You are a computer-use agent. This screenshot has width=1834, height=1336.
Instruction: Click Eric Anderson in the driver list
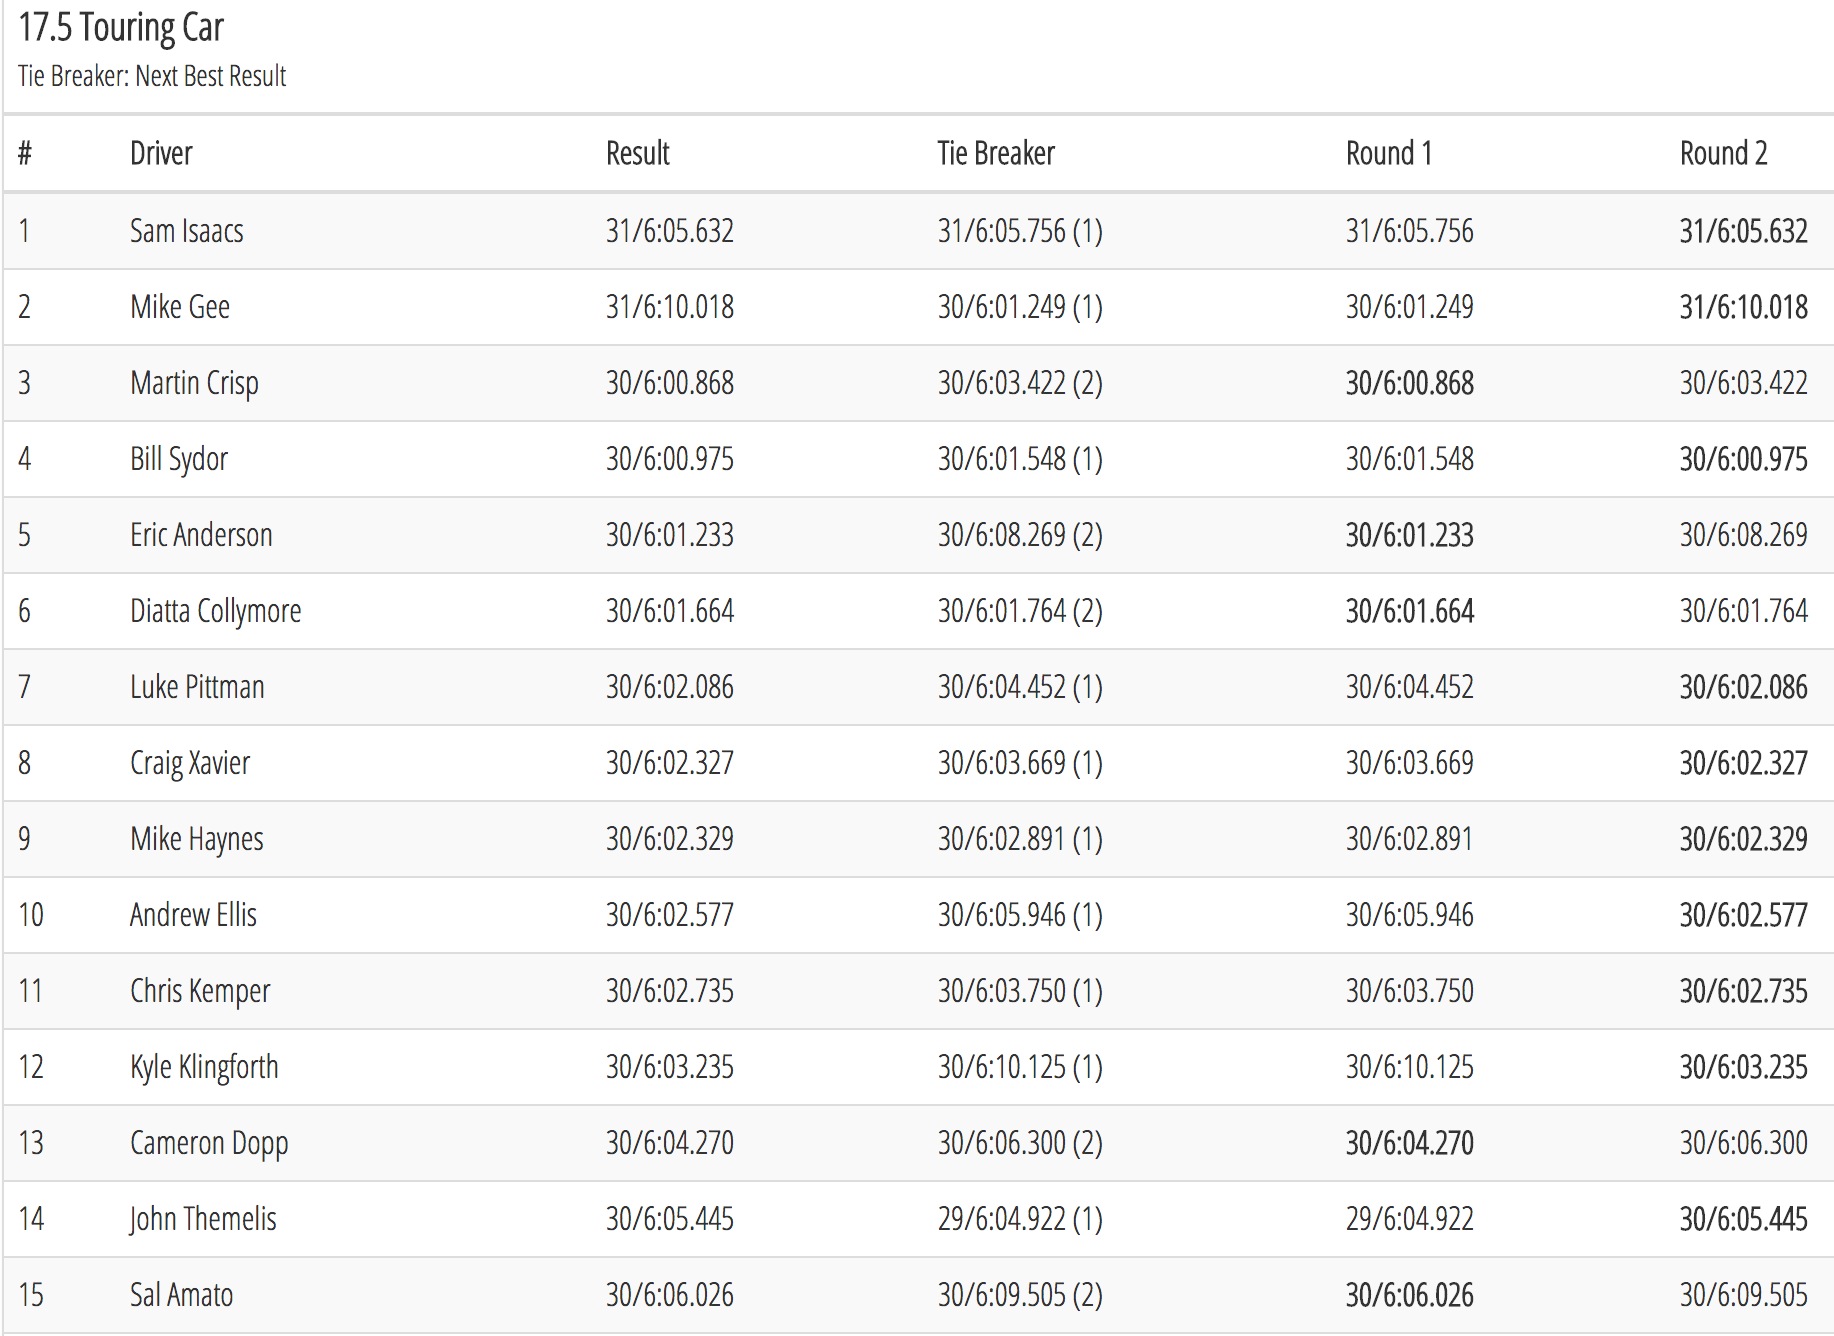coord(201,535)
